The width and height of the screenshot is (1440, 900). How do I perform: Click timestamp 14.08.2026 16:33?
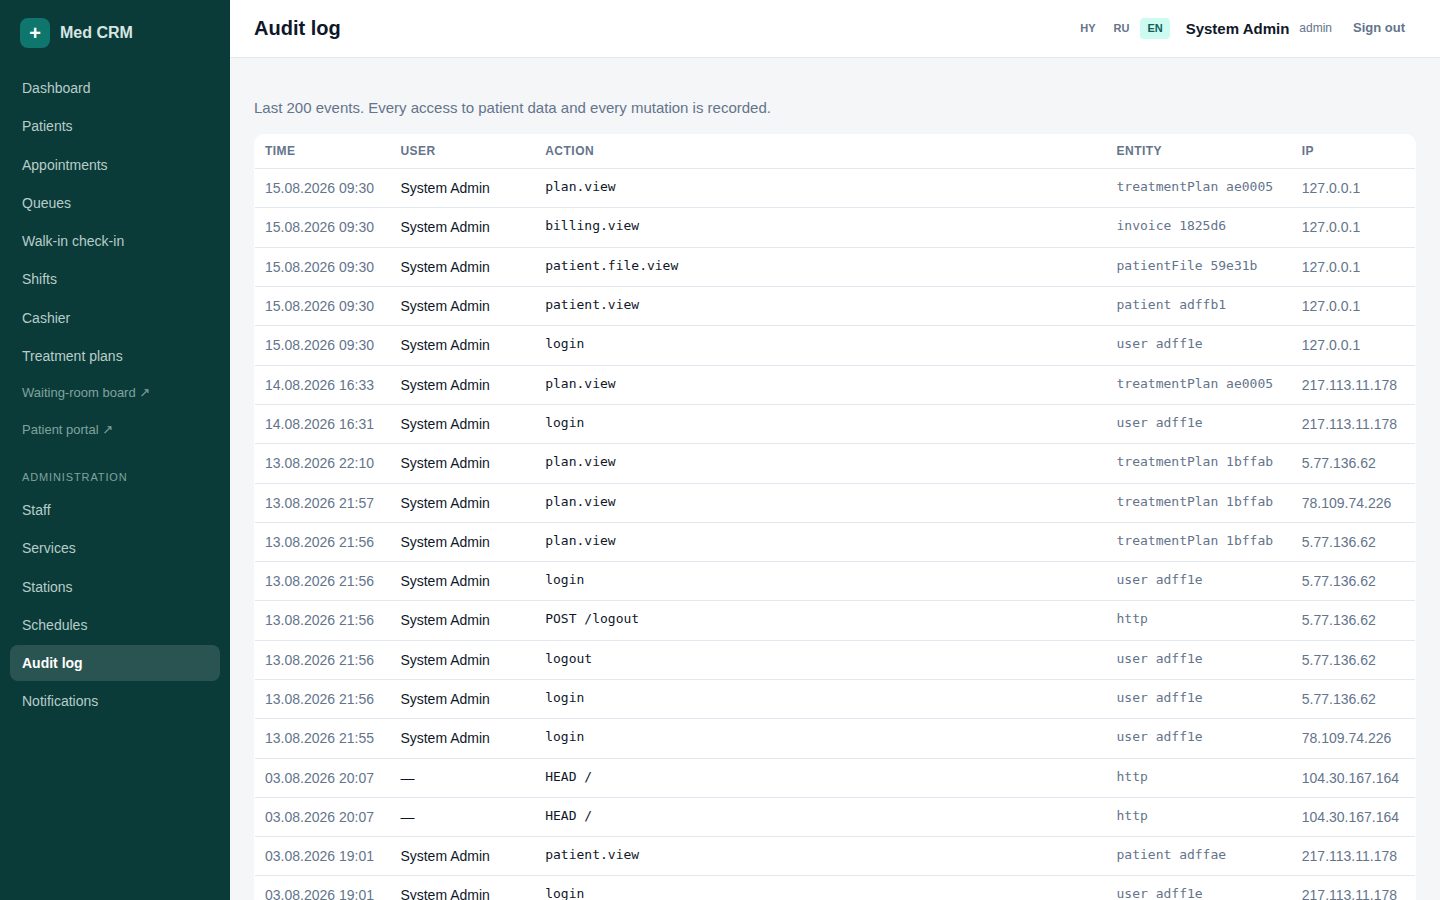[319, 385]
